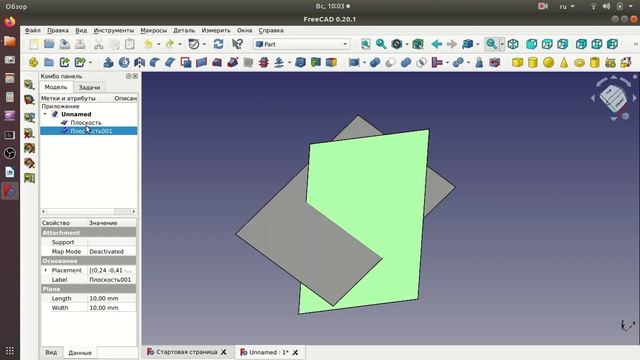This screenshot has width=640, height=360.
Task: Open the Draw Style dropdown arrow
Action: coord(407,44)
